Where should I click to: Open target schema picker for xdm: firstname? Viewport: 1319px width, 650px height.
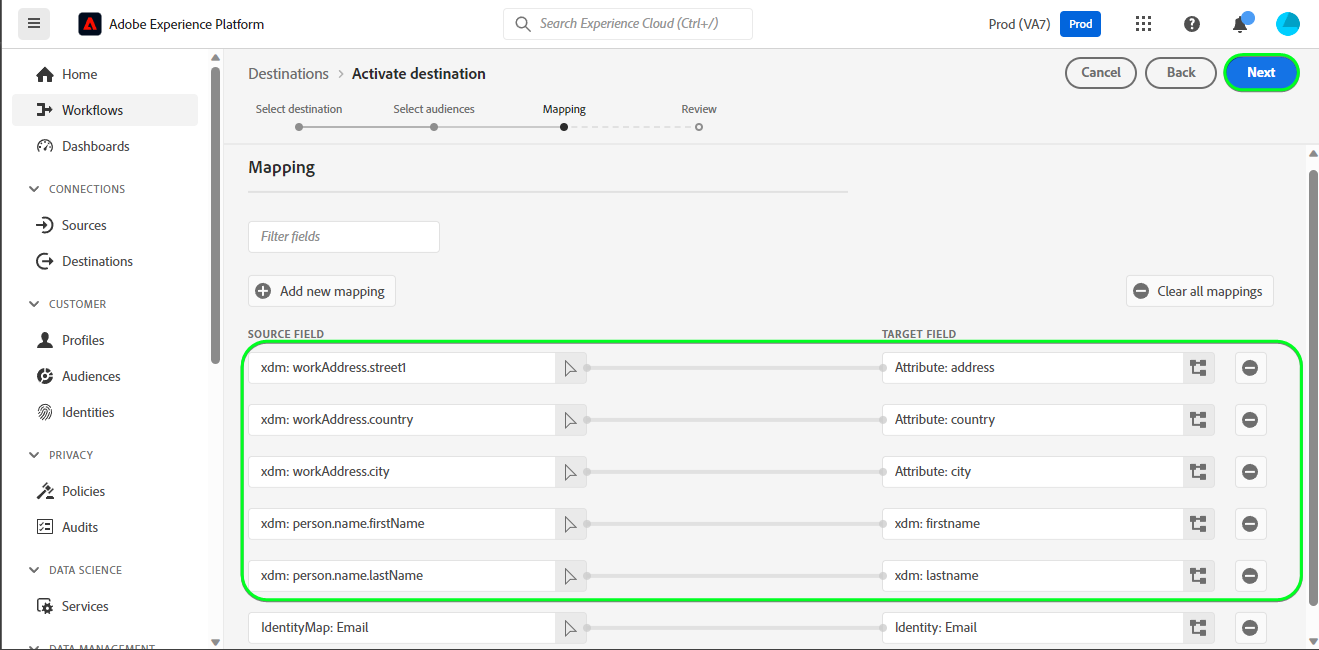pyautogui.click(x=1198, y=524)
